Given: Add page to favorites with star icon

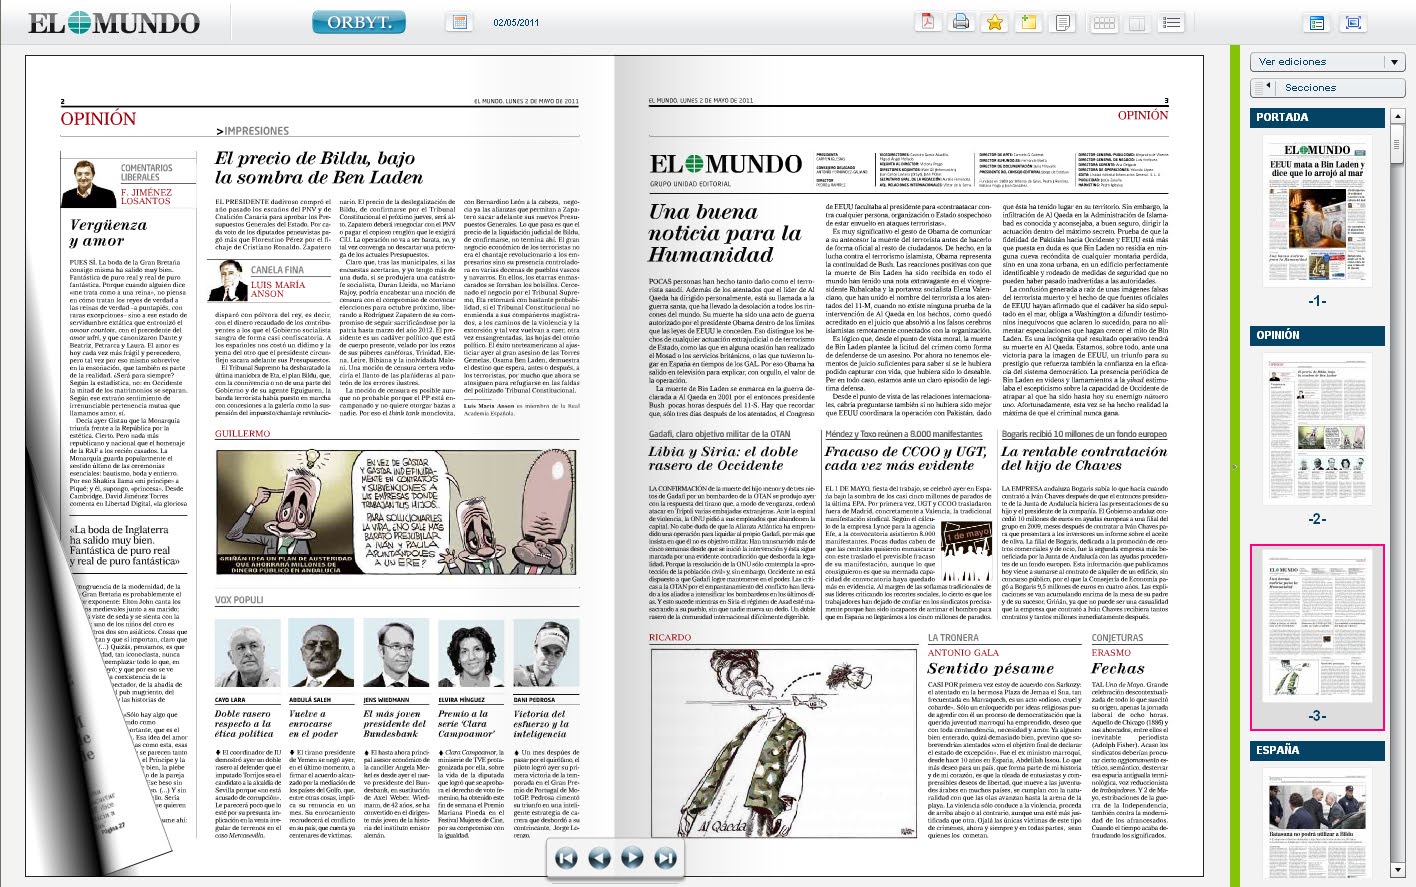Looking at the screenshot, I should pos(995,22).
